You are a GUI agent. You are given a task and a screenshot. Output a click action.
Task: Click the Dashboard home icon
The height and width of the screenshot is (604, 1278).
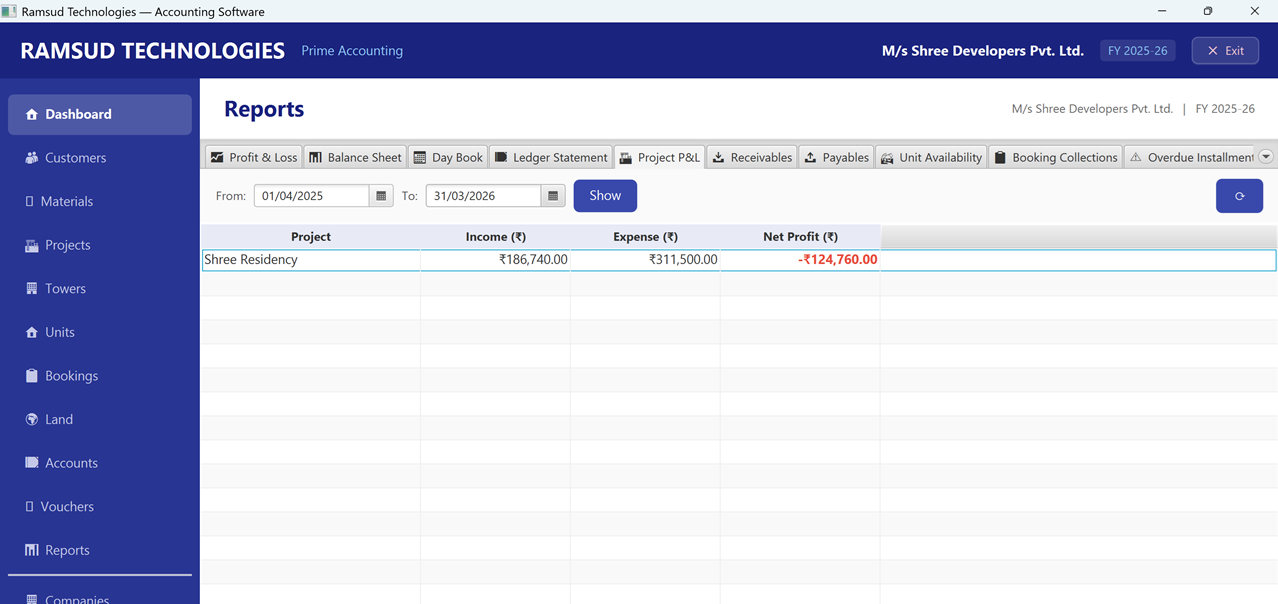coord(31,115)
